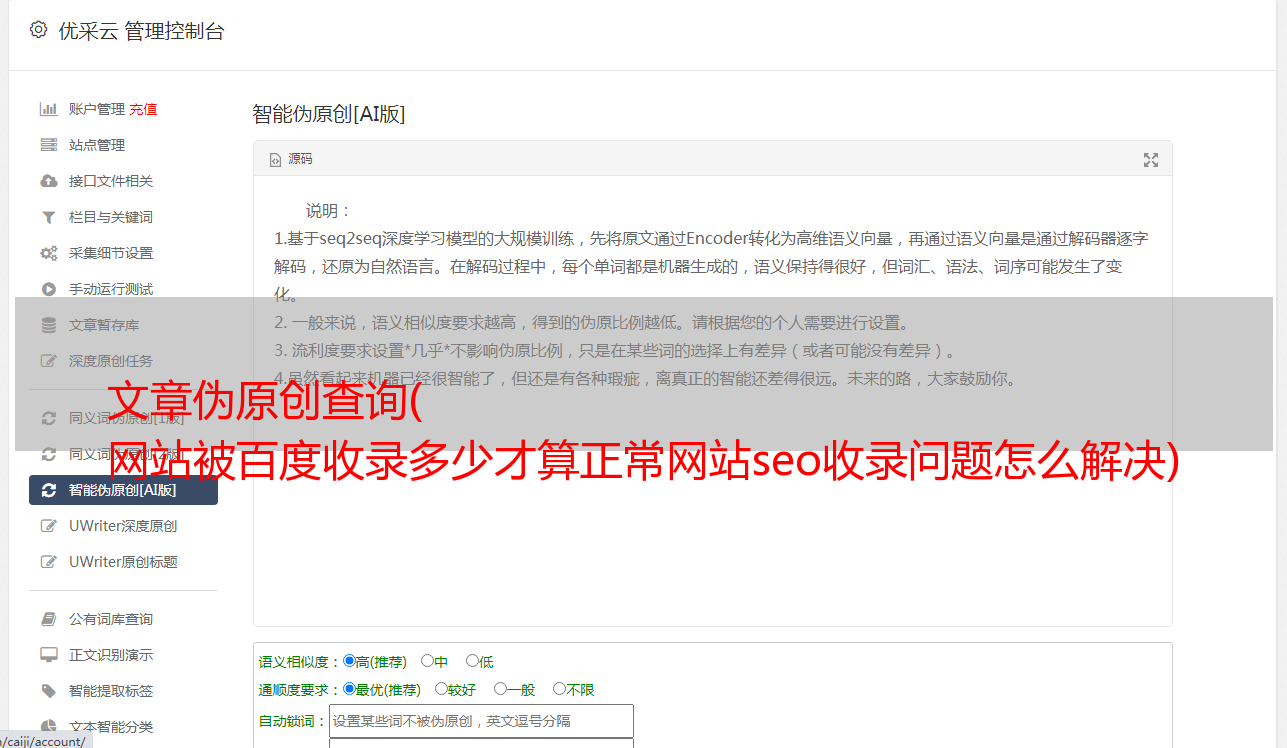Click the 源码 source code button
This screenshot has height=748, width=1287.
291,159
